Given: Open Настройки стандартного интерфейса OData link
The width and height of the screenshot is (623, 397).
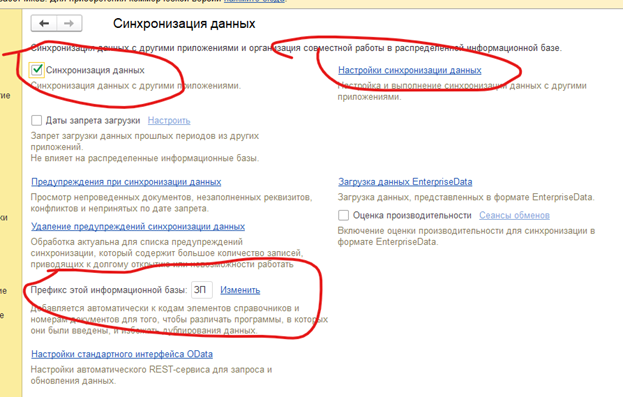Looking at the screenshot, I should 122,354.
